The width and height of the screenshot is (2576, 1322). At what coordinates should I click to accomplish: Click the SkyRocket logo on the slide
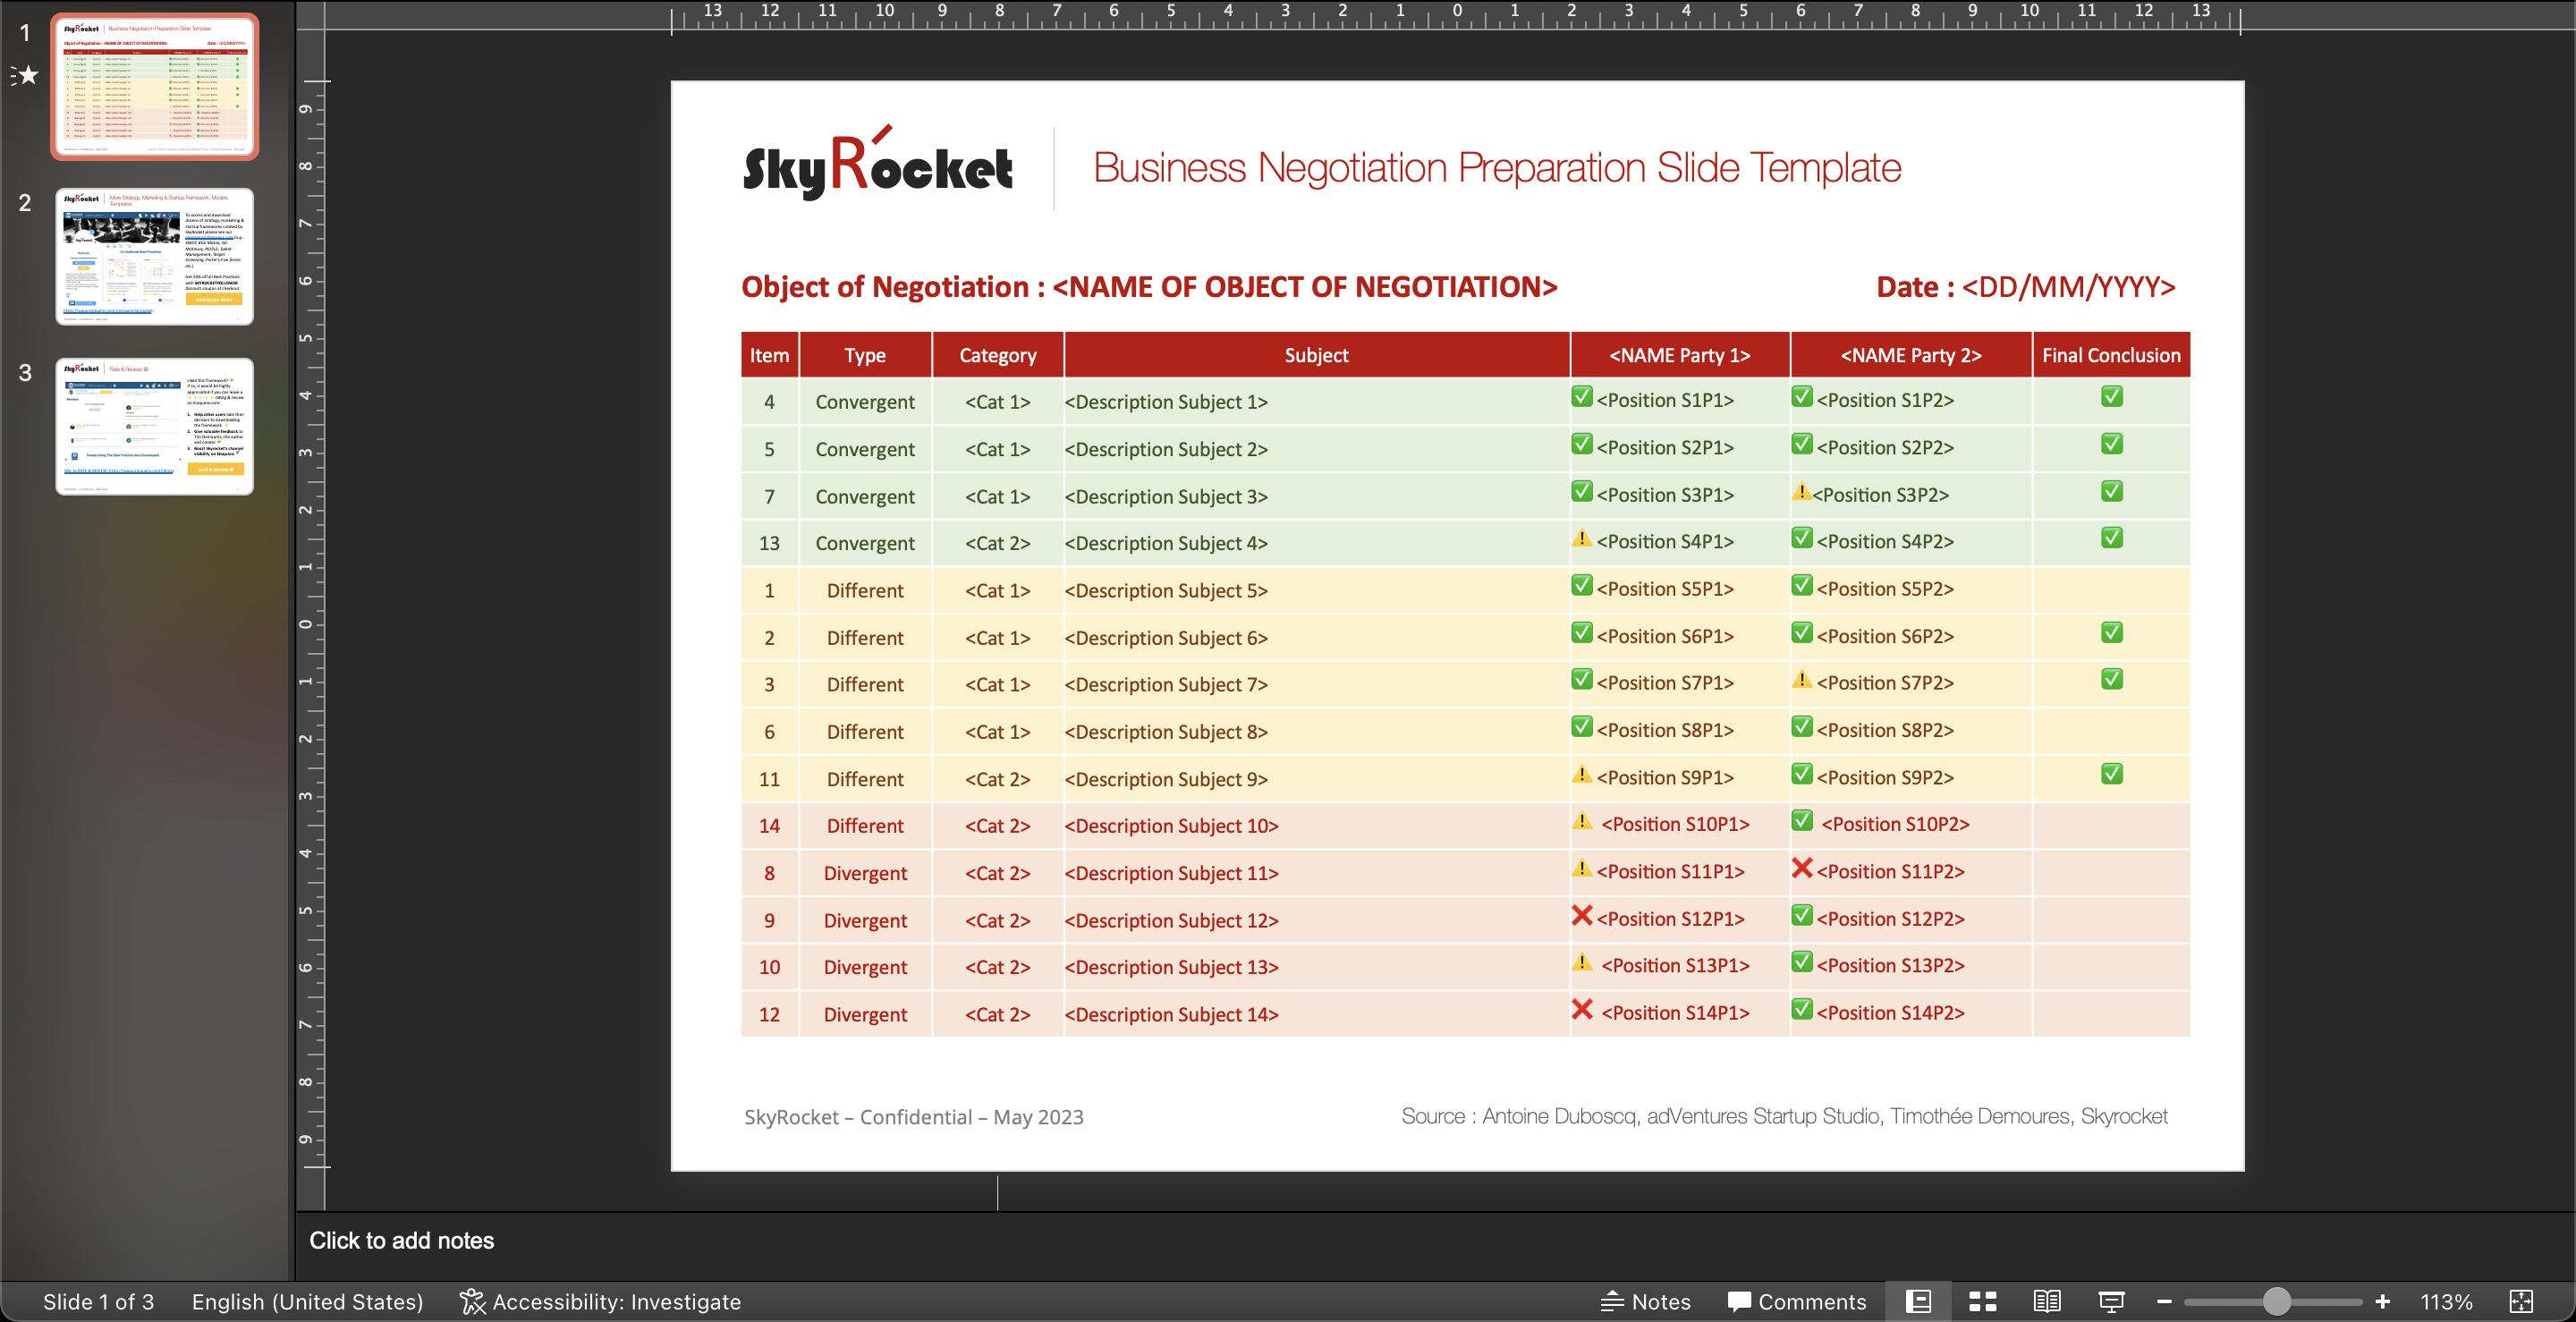click(x=877, y=164)
